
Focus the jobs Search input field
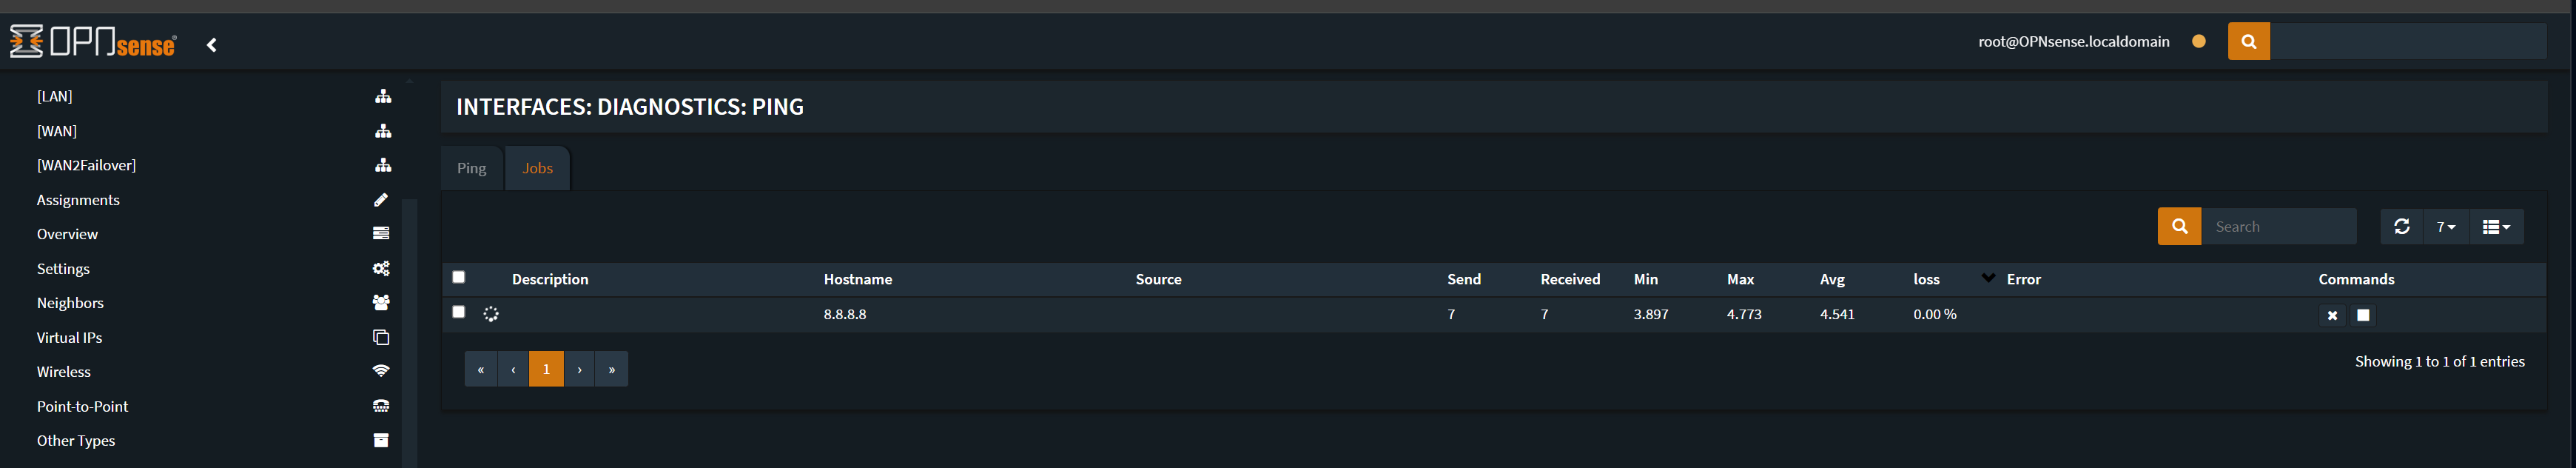(2278, 227)
